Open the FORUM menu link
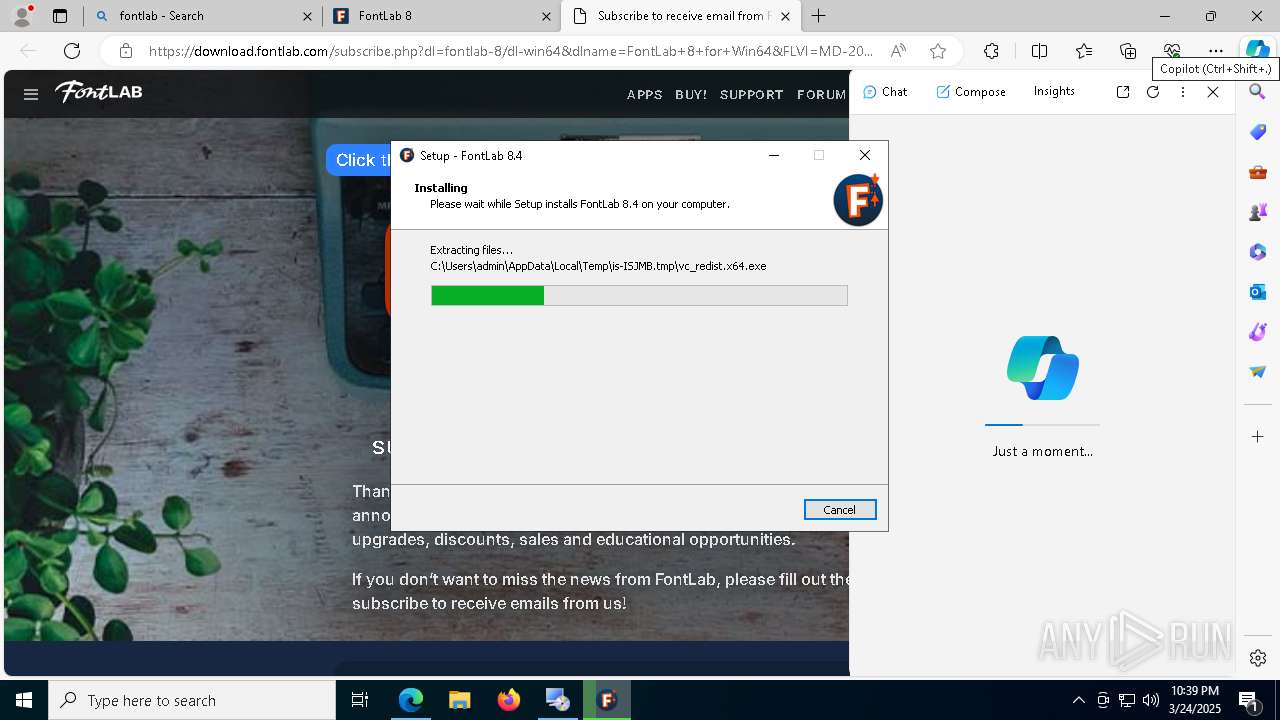Image resolution: width=1280 pixels, height=720 pixels. click(822, 94)
